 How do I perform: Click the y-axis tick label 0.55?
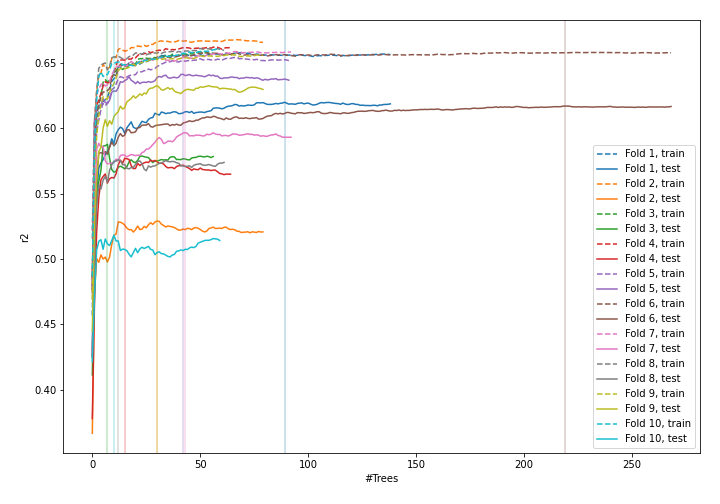tap(45, 194)
